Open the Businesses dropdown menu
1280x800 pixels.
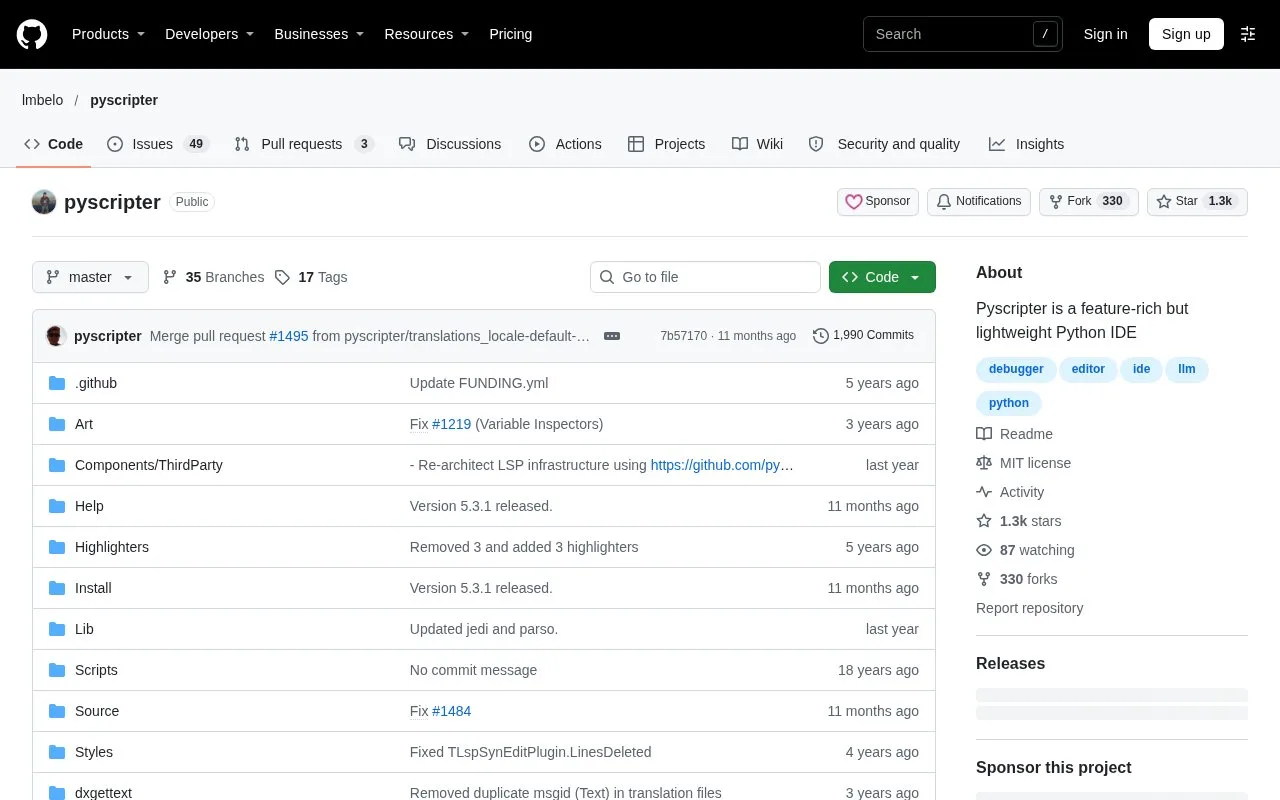click(x=319, y=34)
